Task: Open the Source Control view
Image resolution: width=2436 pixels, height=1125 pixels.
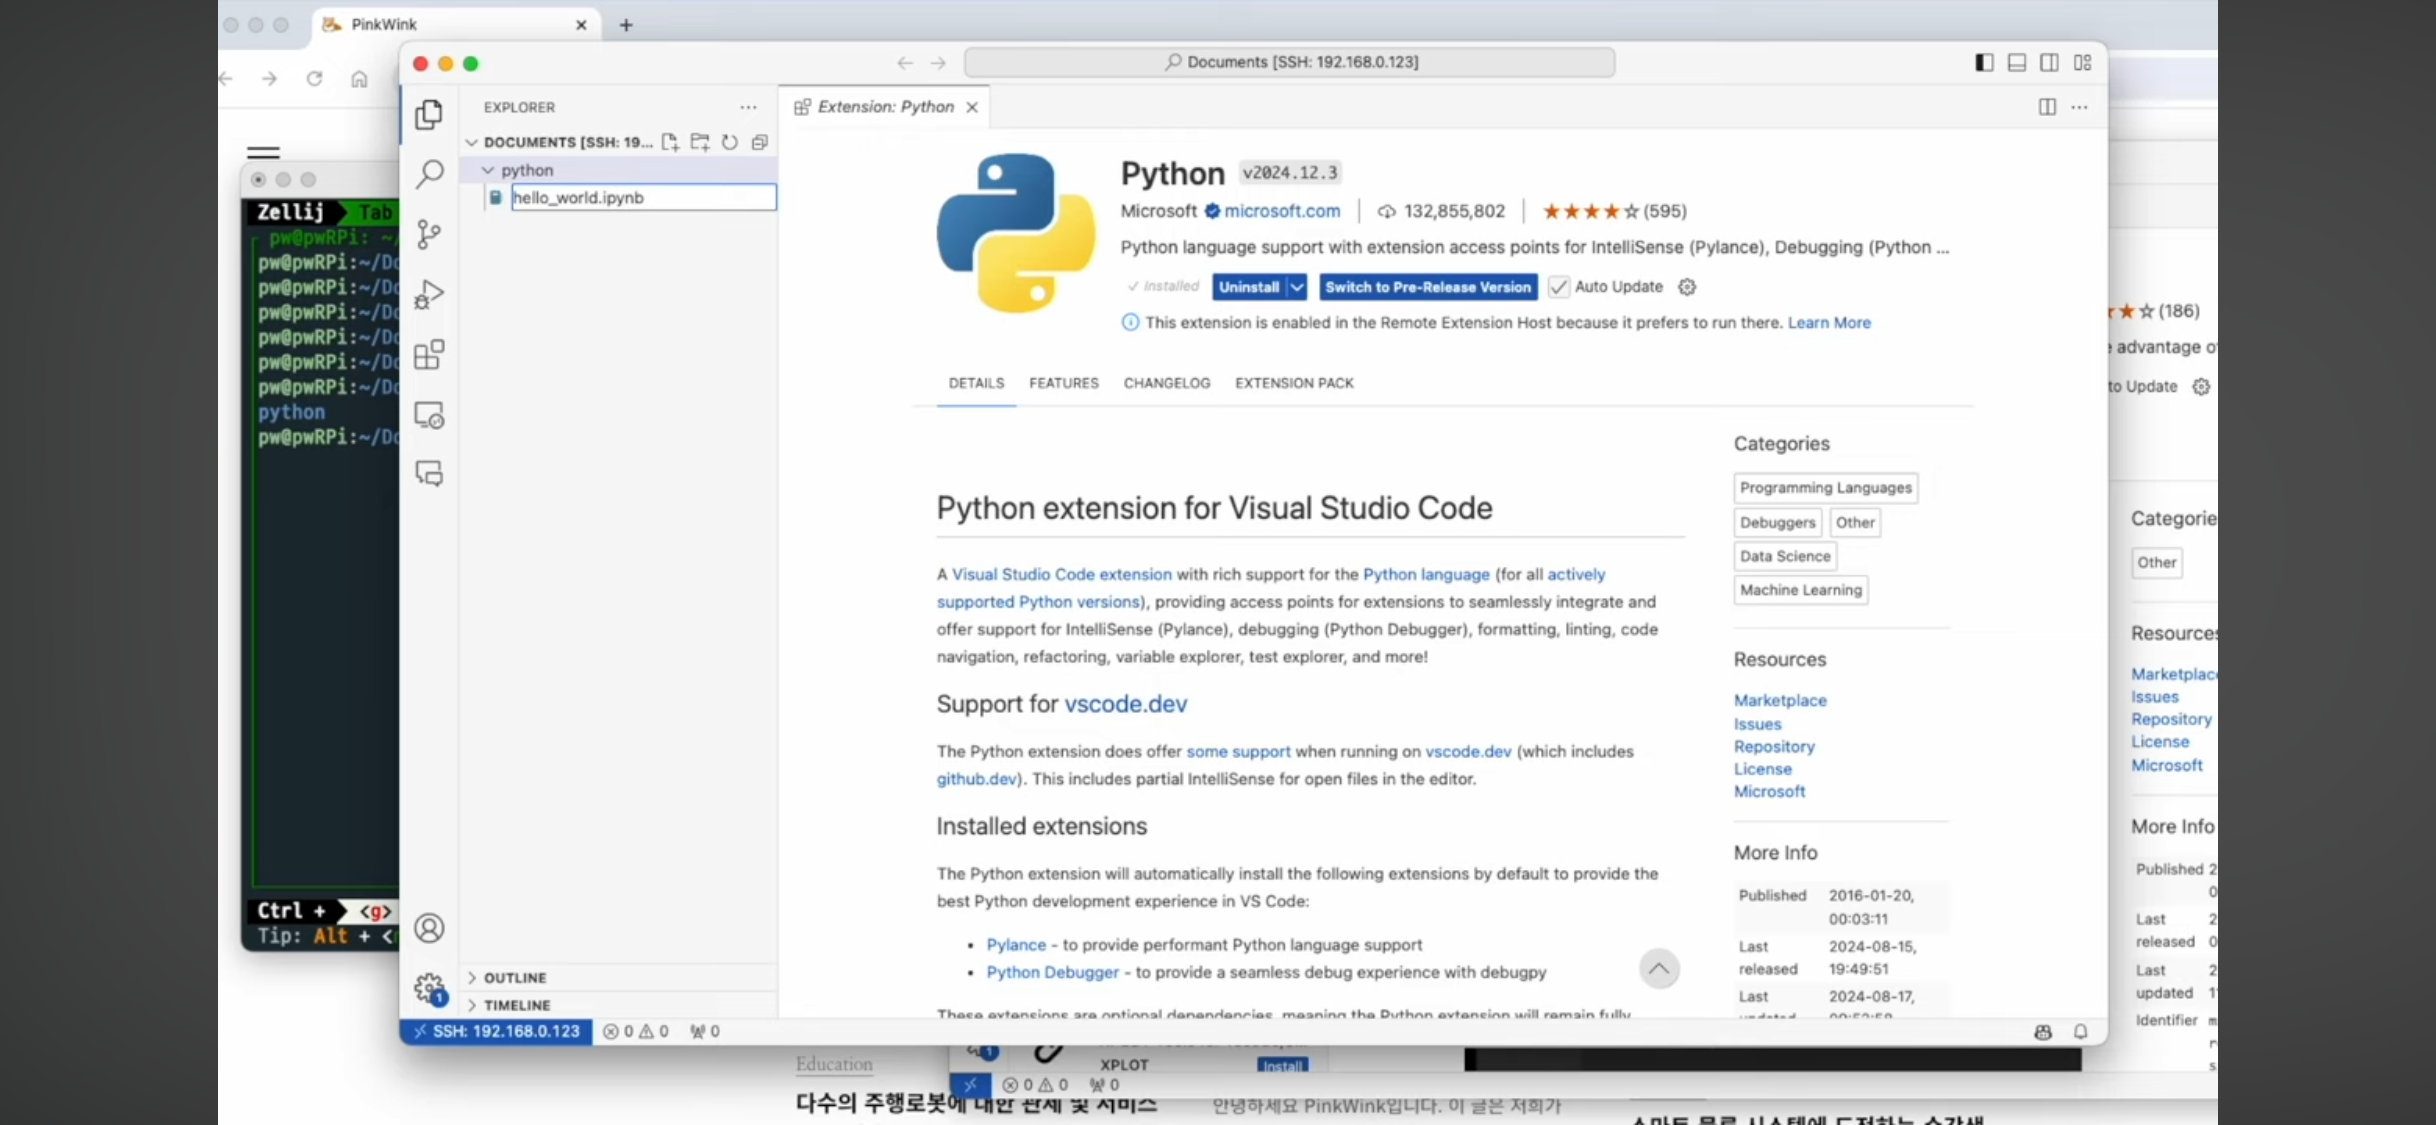Action: pos(429,235)
